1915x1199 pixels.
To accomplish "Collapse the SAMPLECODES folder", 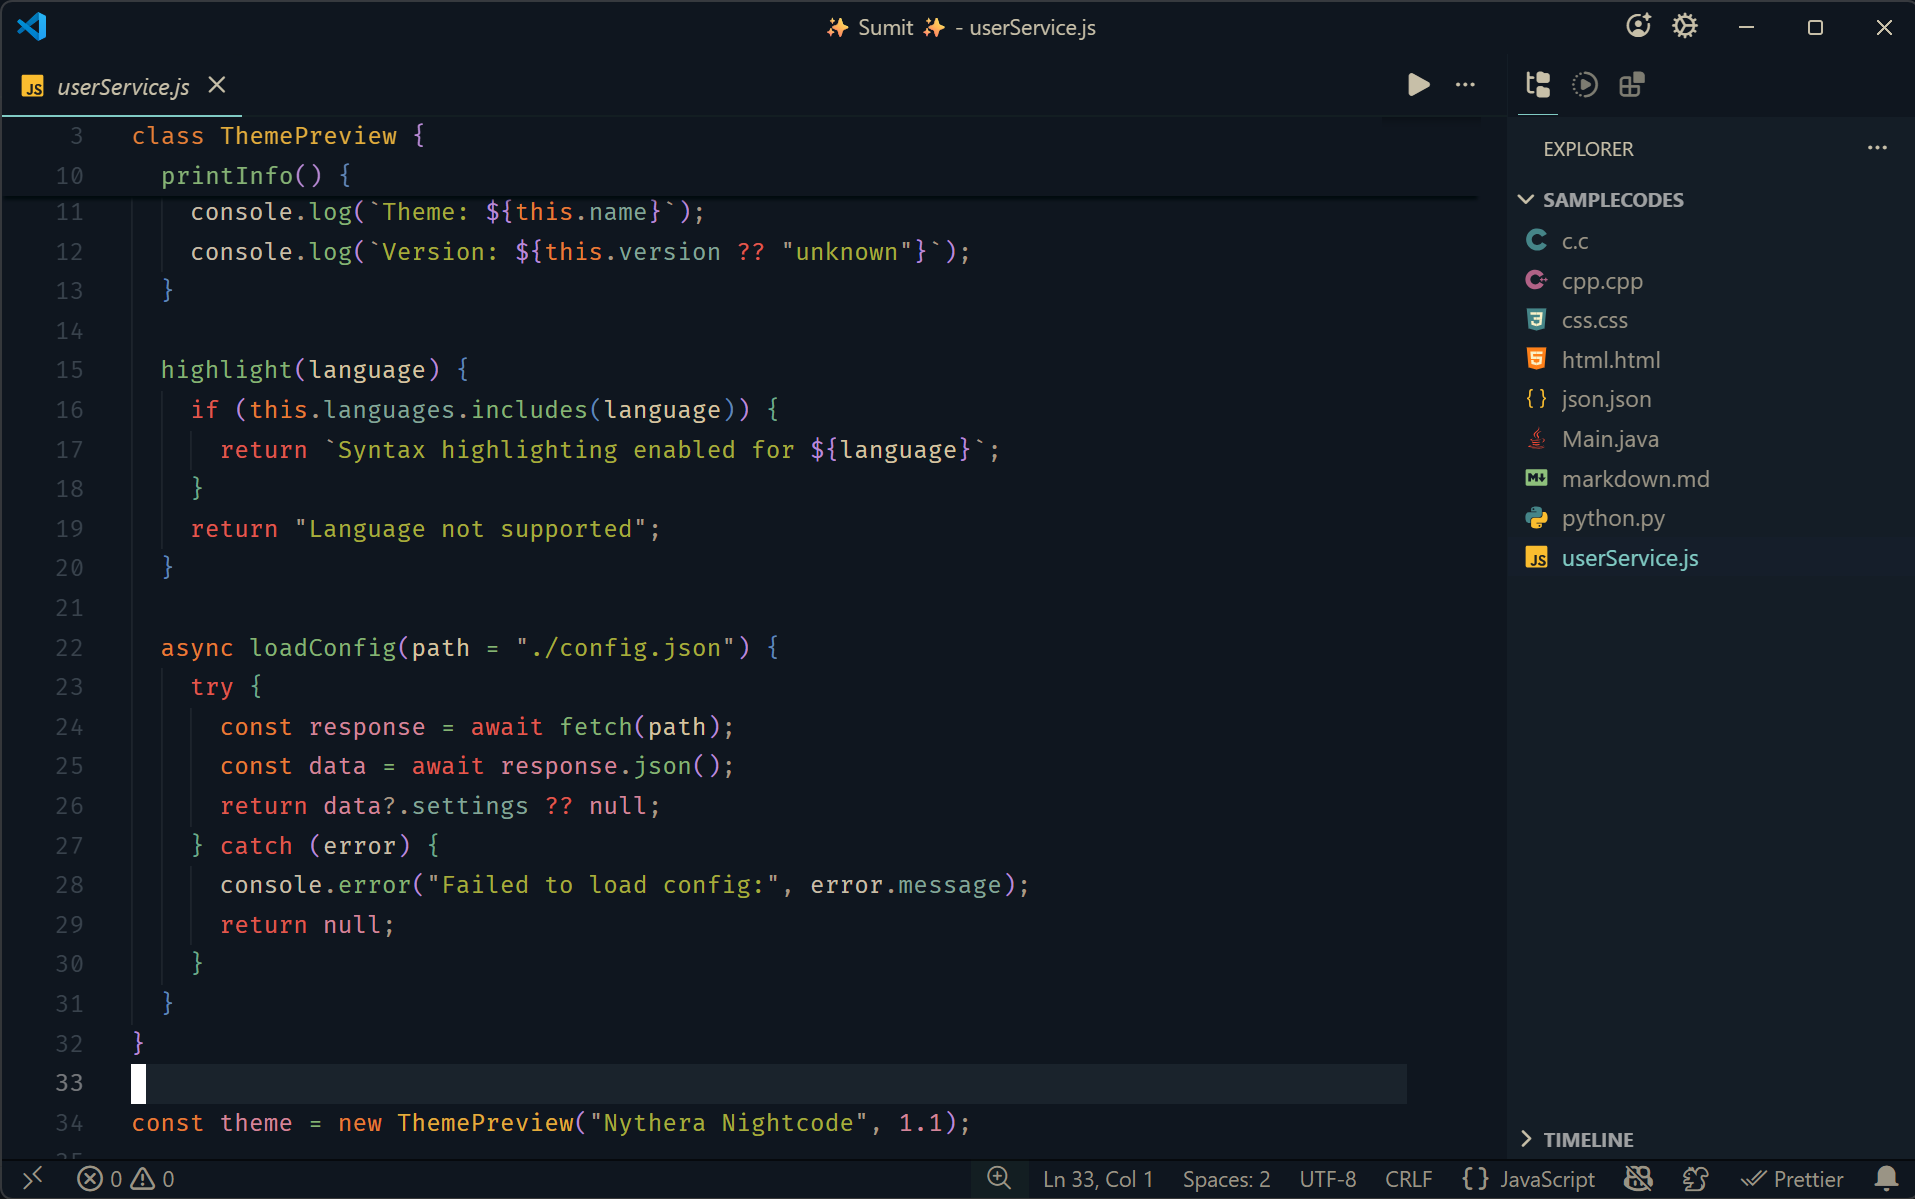I will pos(1526,200).
